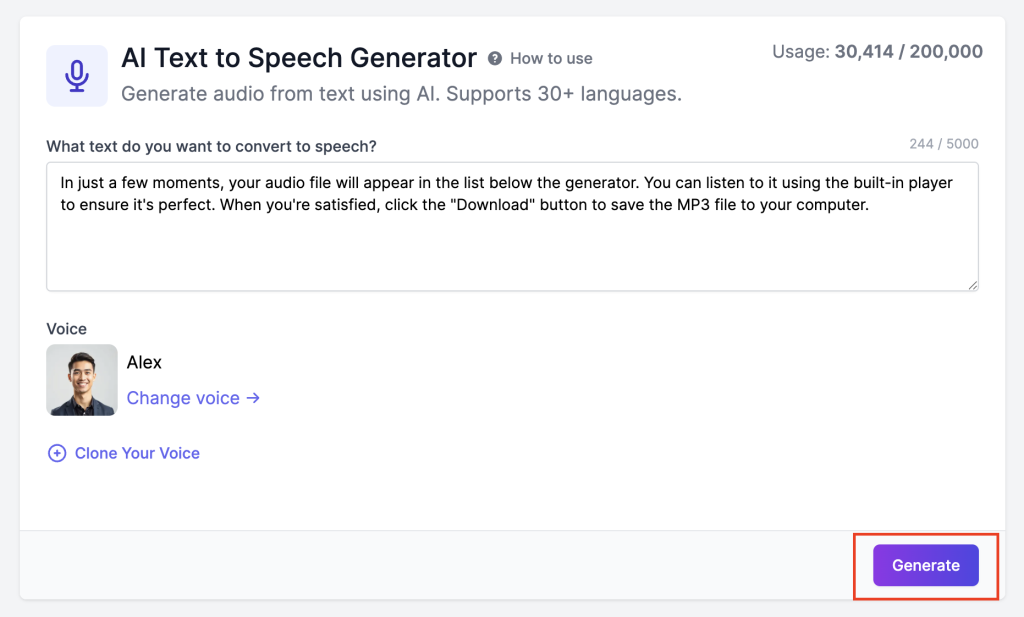Focus the text-to-speech input box
1024x617 pixels.
click(x=512, y=250)
